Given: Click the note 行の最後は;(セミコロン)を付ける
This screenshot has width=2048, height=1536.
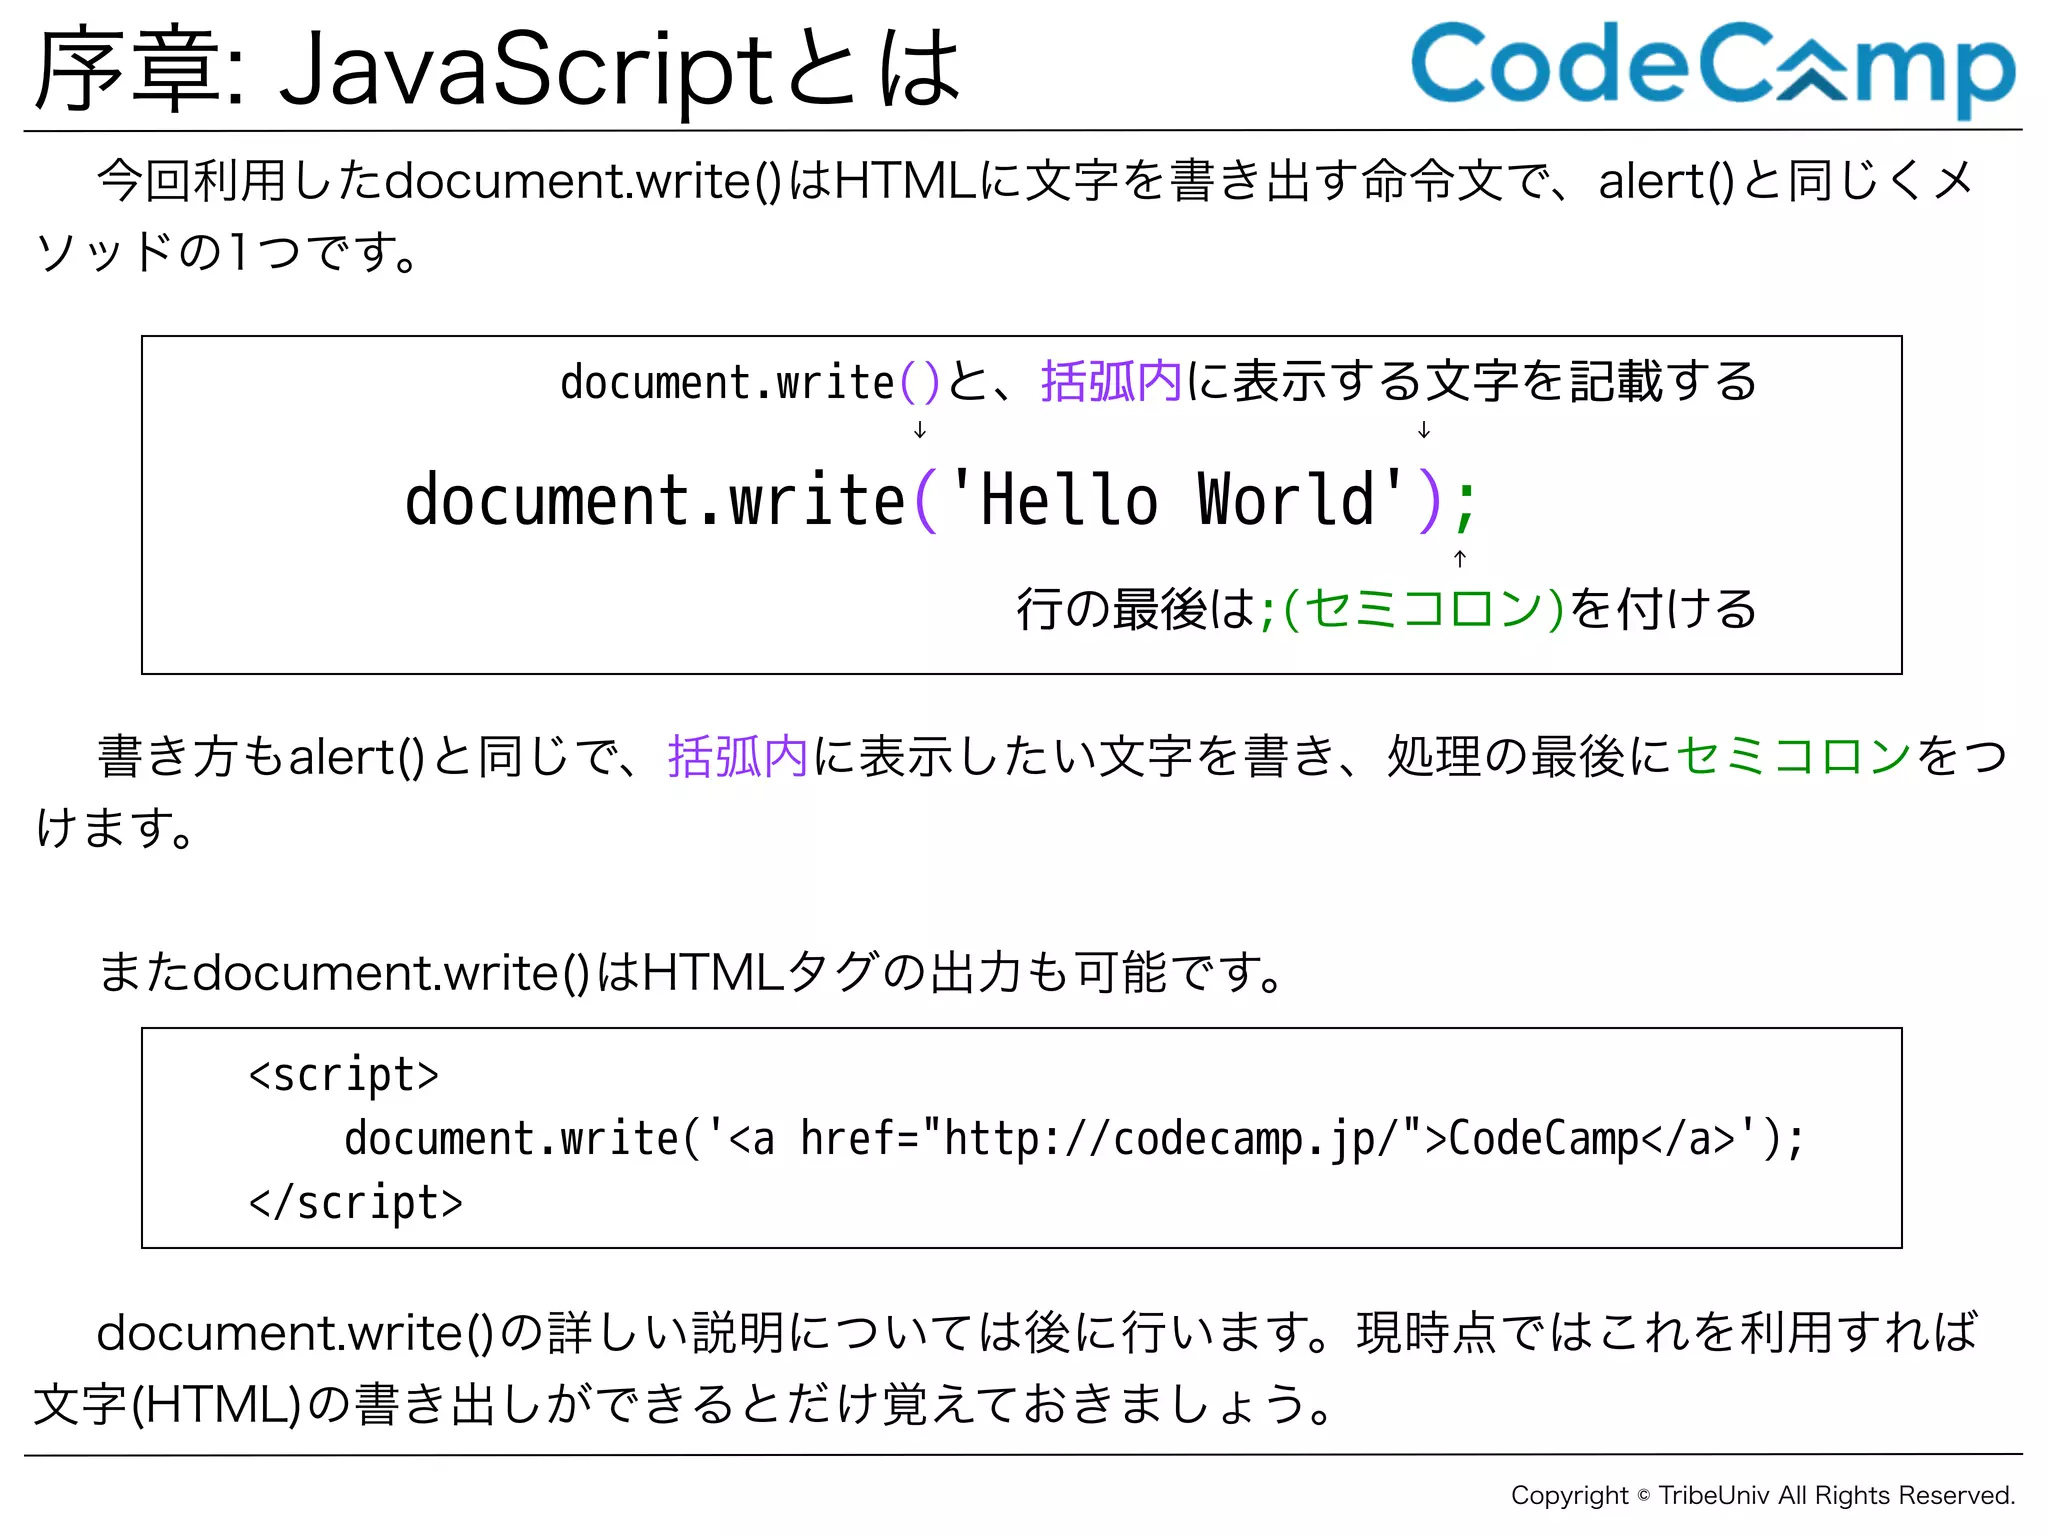Looking at the screenshot, I should [1387, 608].
